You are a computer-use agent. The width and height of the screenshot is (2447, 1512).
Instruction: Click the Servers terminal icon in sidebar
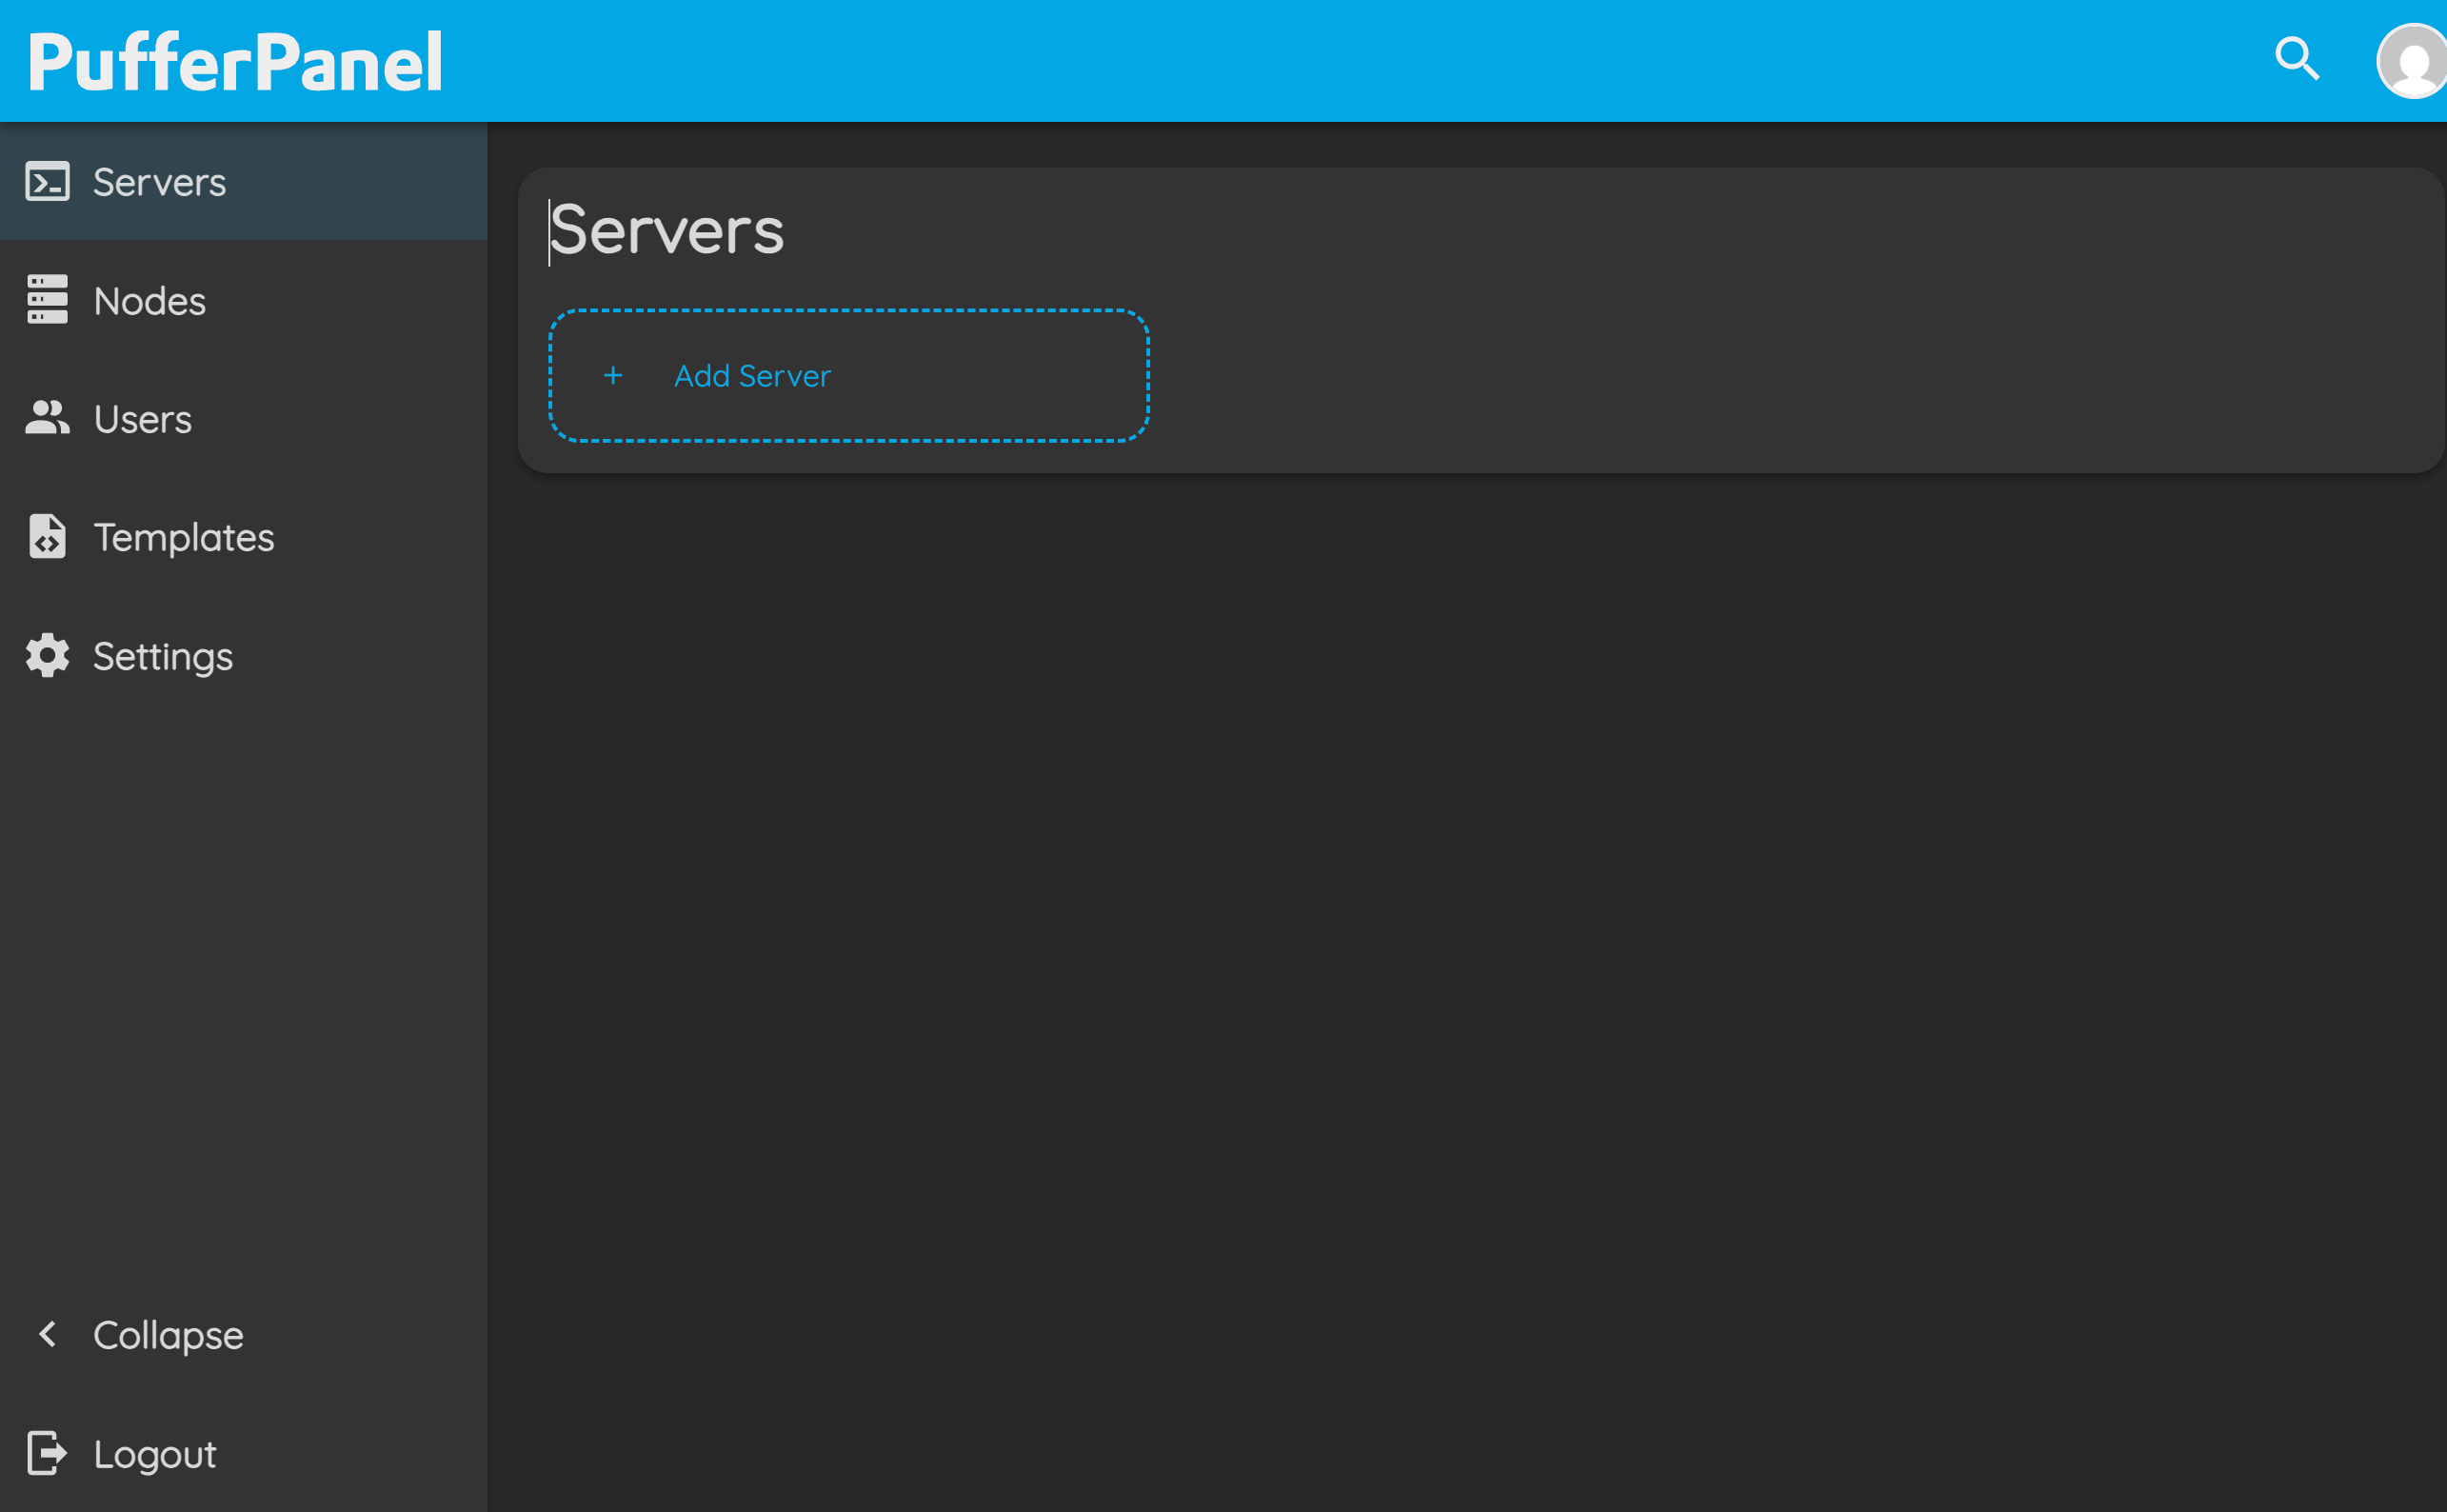click(x=47, y=182)
